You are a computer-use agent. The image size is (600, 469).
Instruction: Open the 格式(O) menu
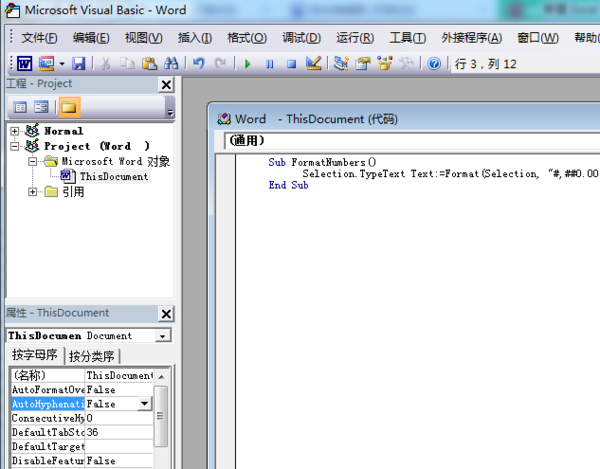[x=247, y=37]
